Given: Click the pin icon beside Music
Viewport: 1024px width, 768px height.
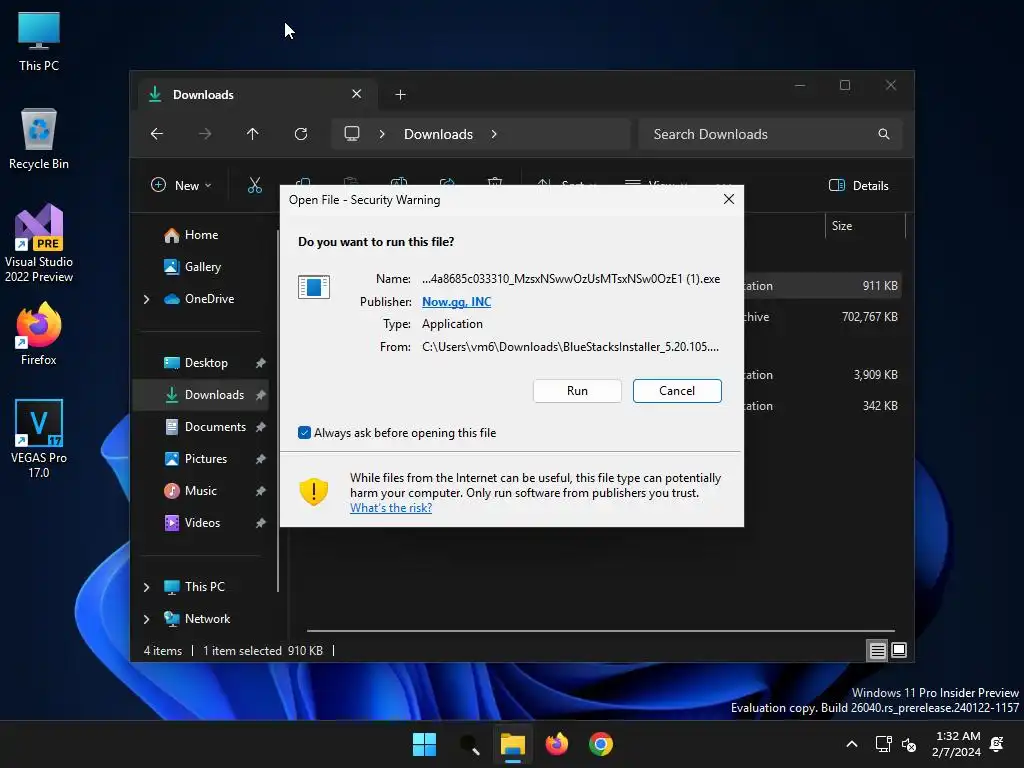Looking at the screenshot, I should (x=261, y=490).
